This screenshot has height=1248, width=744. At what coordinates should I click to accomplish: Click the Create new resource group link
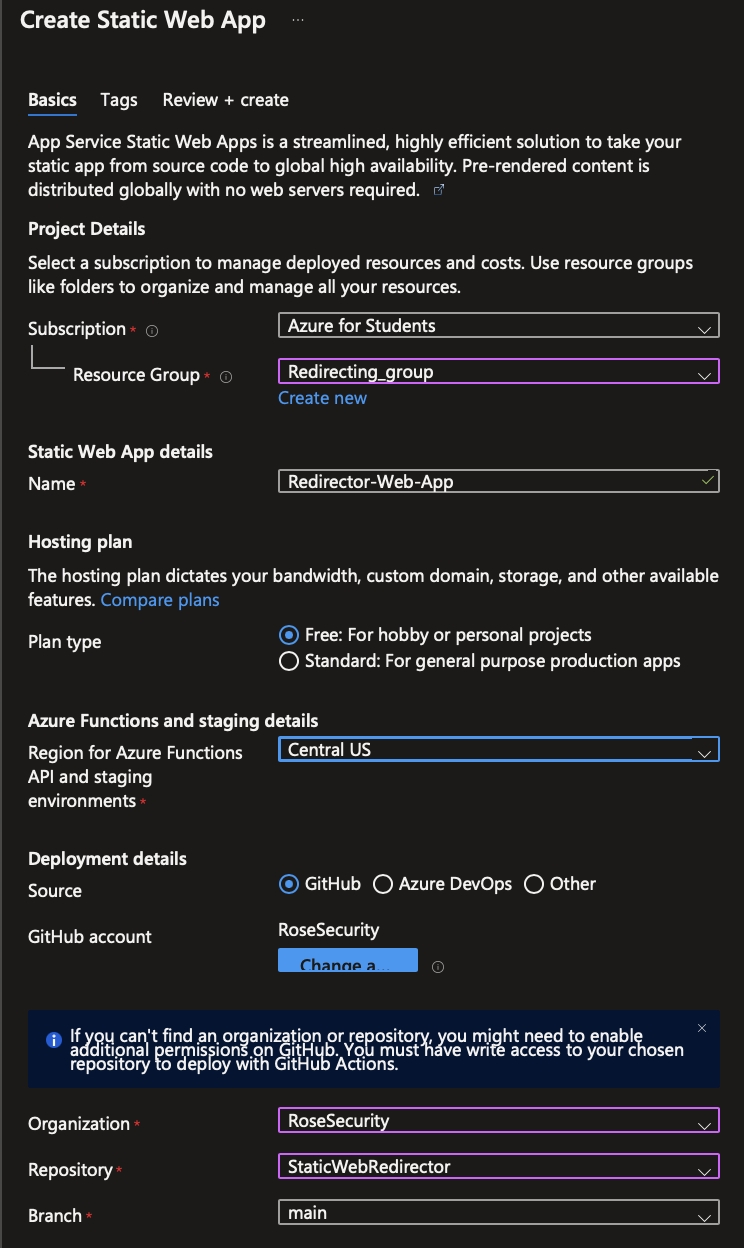(322, 398)
